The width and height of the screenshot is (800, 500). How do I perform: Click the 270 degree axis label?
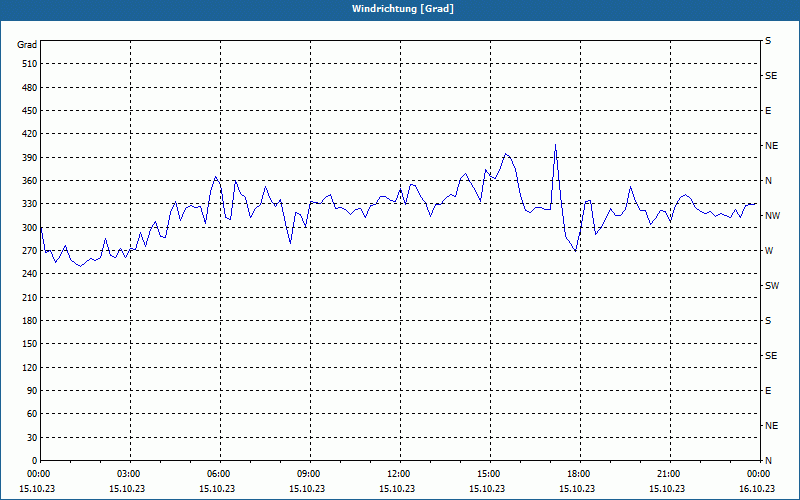[30, 251]
